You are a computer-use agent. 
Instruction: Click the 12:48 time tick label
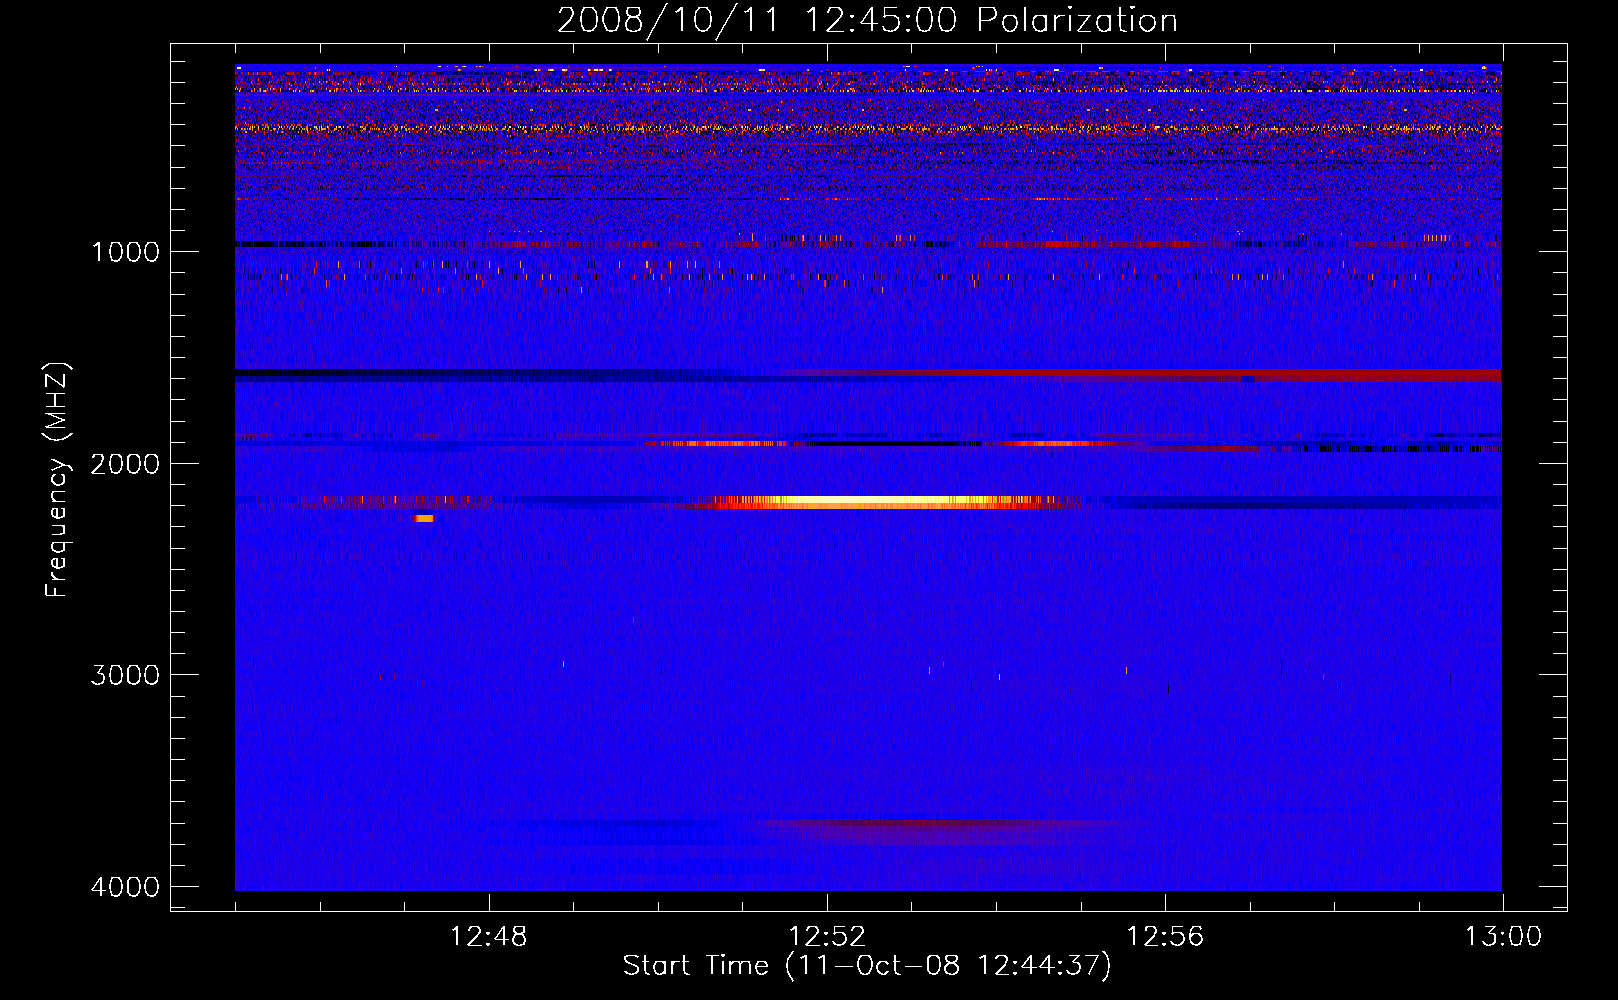click(x=489, y=937)
